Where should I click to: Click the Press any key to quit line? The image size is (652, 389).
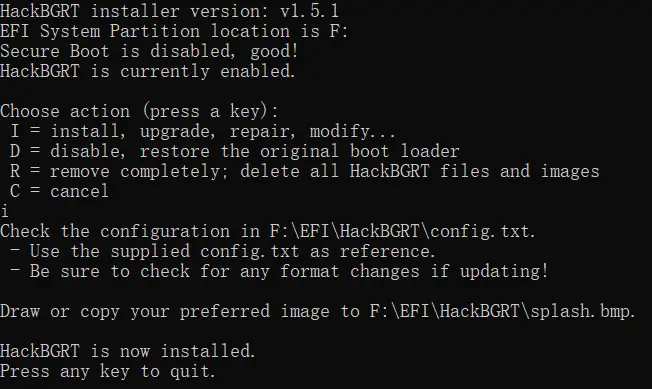(x=108, y=371)
